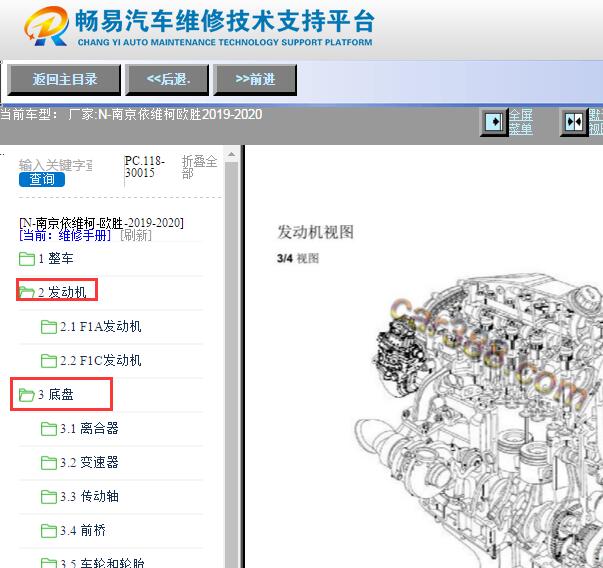Click the blue 查询 search button

click(42, 179)
